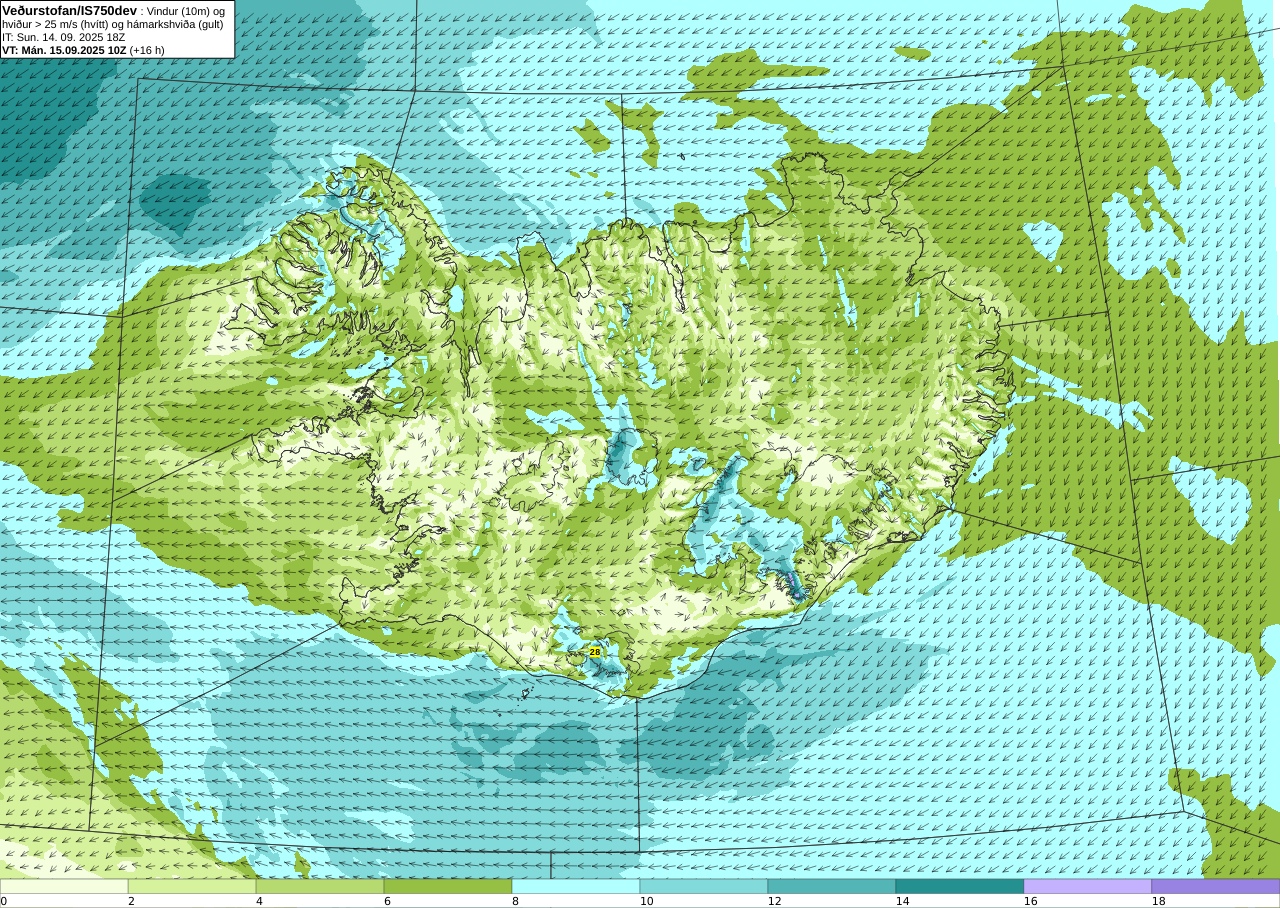1280x908 pixels.
Task: Select the 4–6 m/s green swatch
Action: [x=320, y=886]
